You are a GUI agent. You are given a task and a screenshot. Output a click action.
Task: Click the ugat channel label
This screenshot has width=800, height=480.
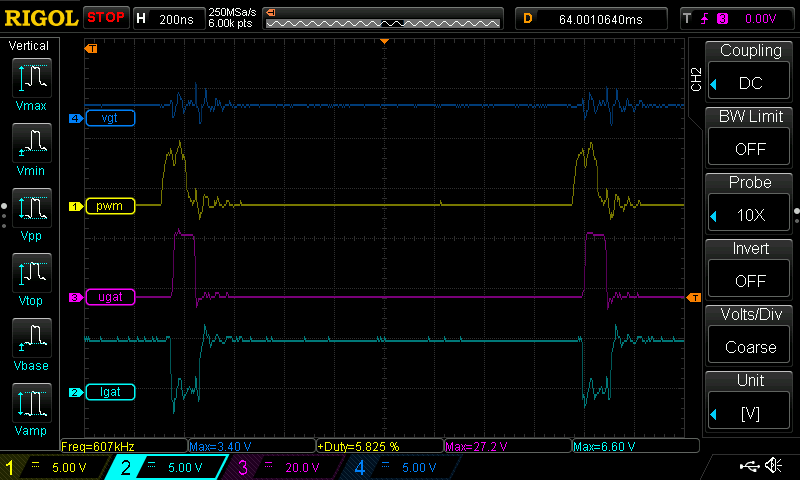pyautogui.click(x=110, y=297)
